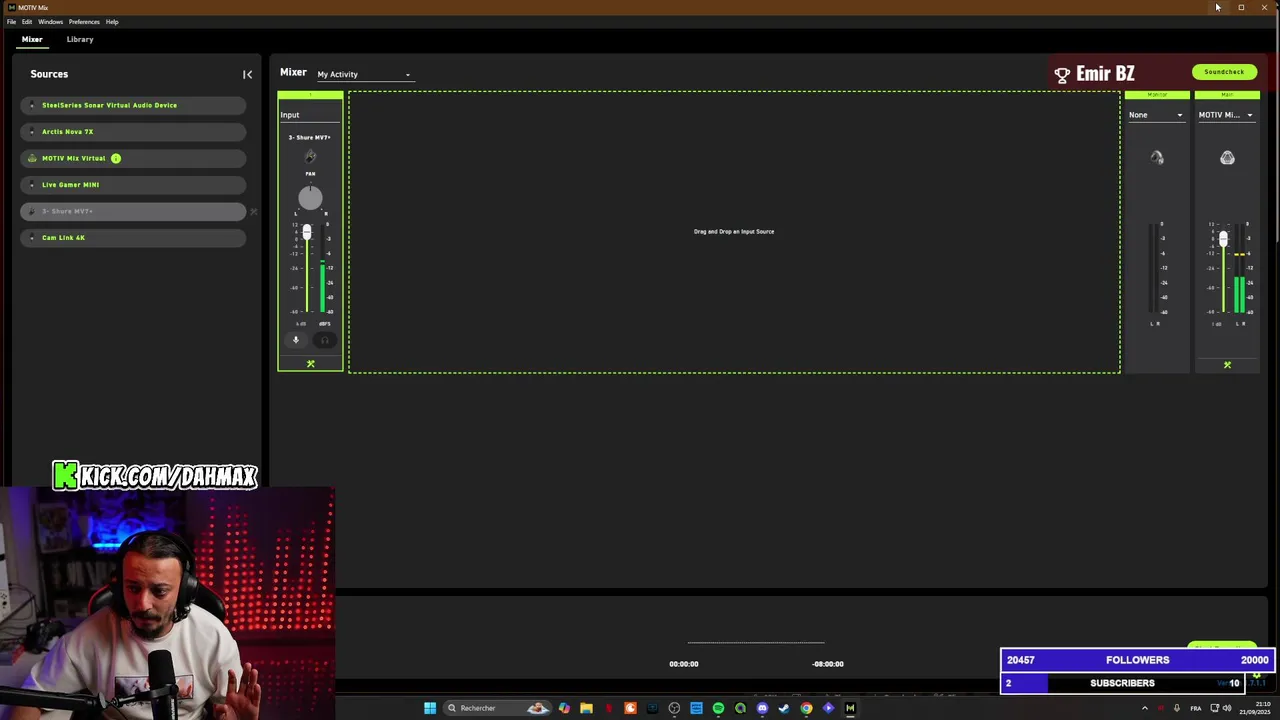Select Arctis Nova 7X source
The height and width of the screenshot is (720, 1280).
tap(133, 131)
